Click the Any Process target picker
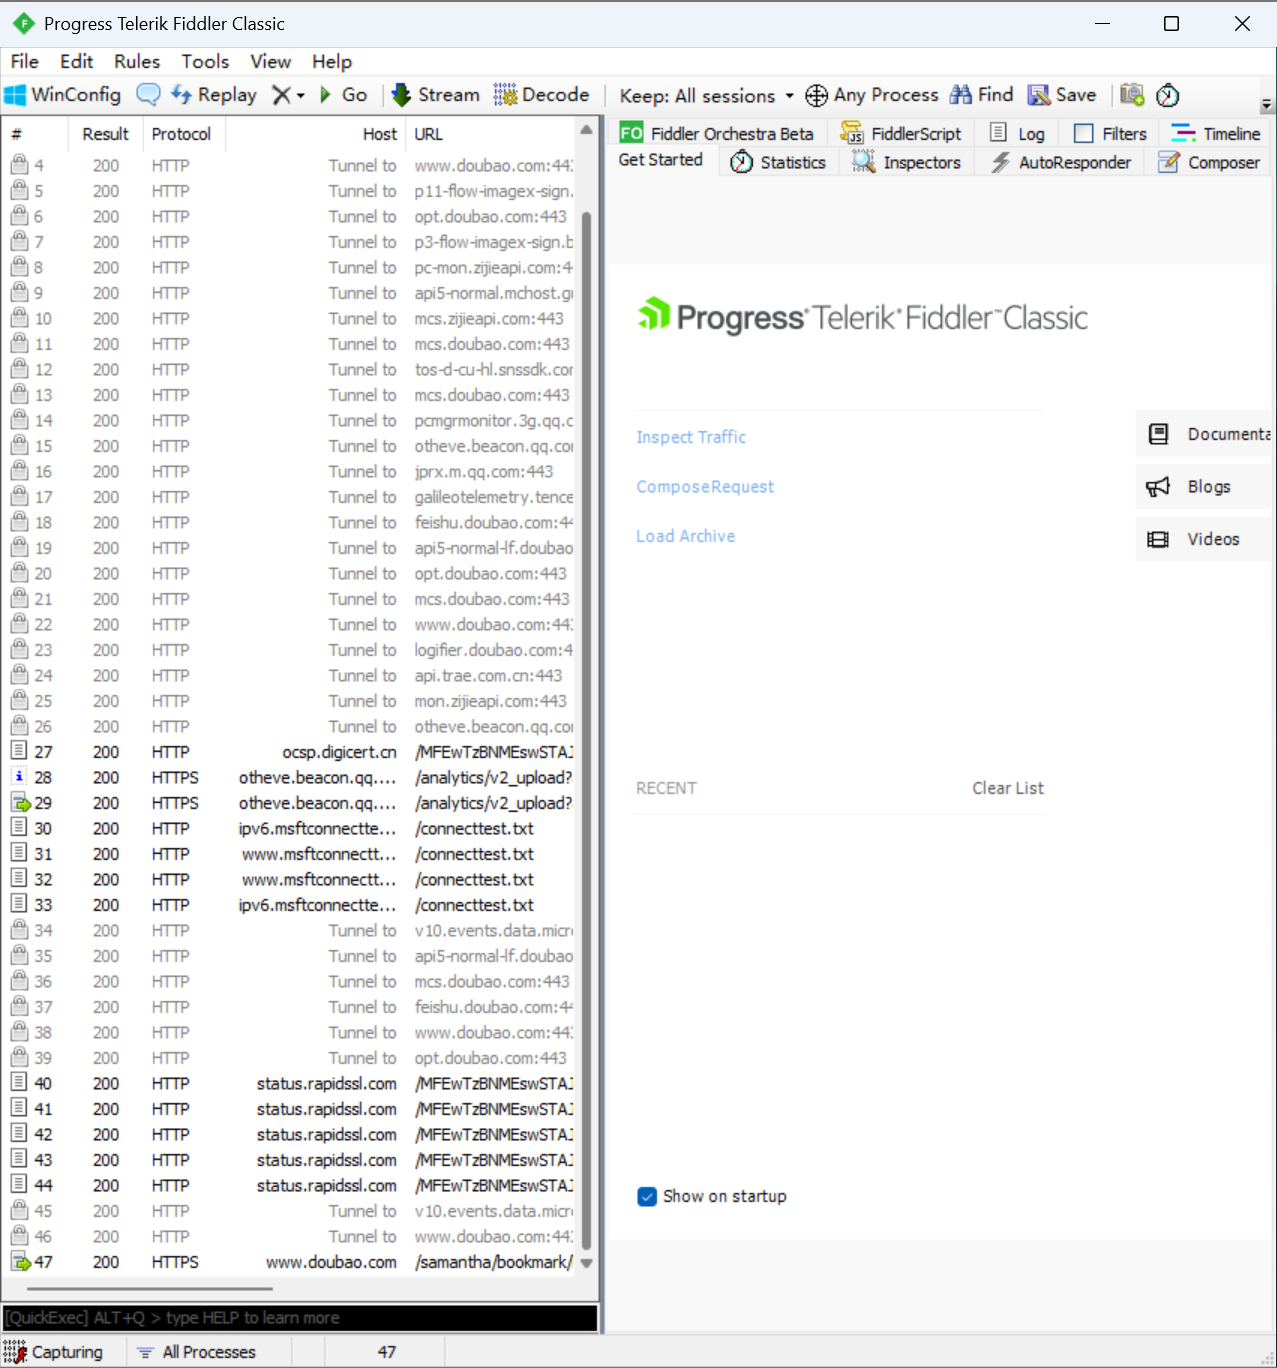This screenshot has width=1277, height=1368. 872,95
